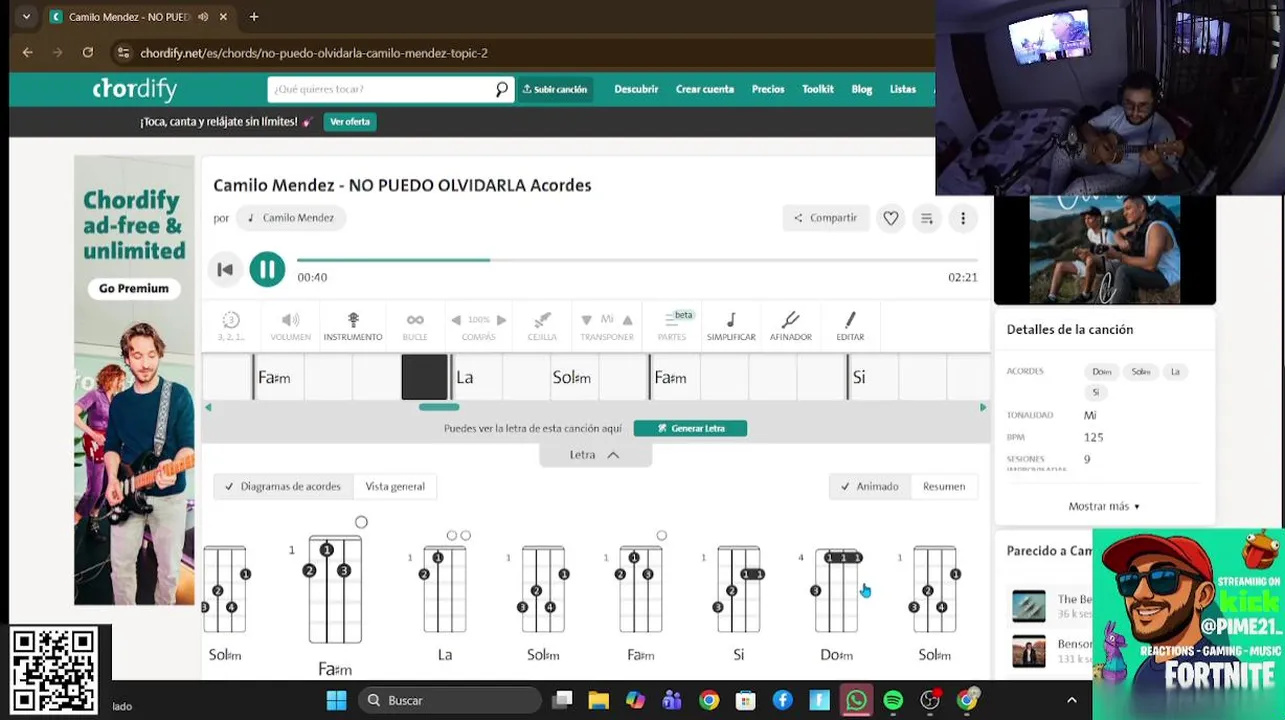The image size is (1285, 720).
Task: Click the song video thumbnail
Action: (x=1104, y=250)
